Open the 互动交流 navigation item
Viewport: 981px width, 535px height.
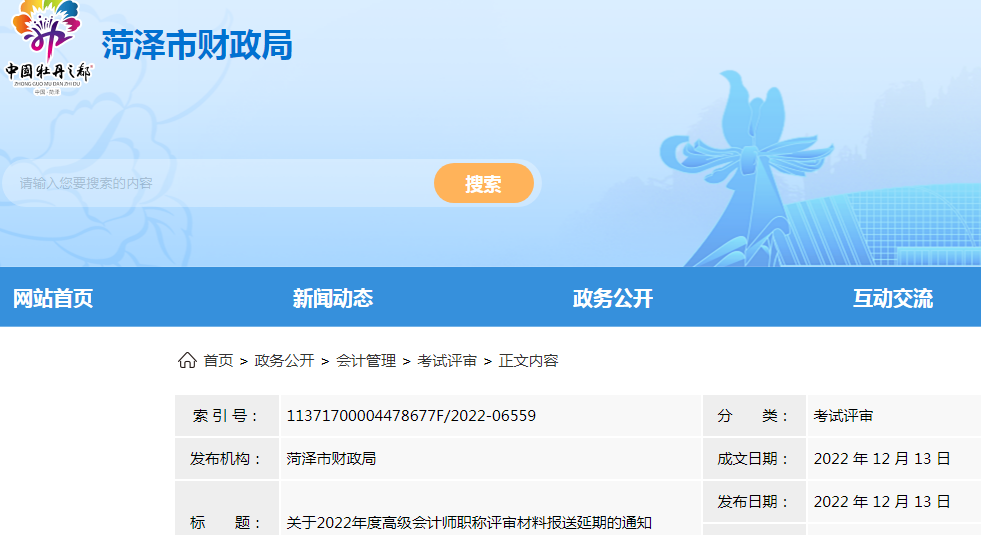892,298
